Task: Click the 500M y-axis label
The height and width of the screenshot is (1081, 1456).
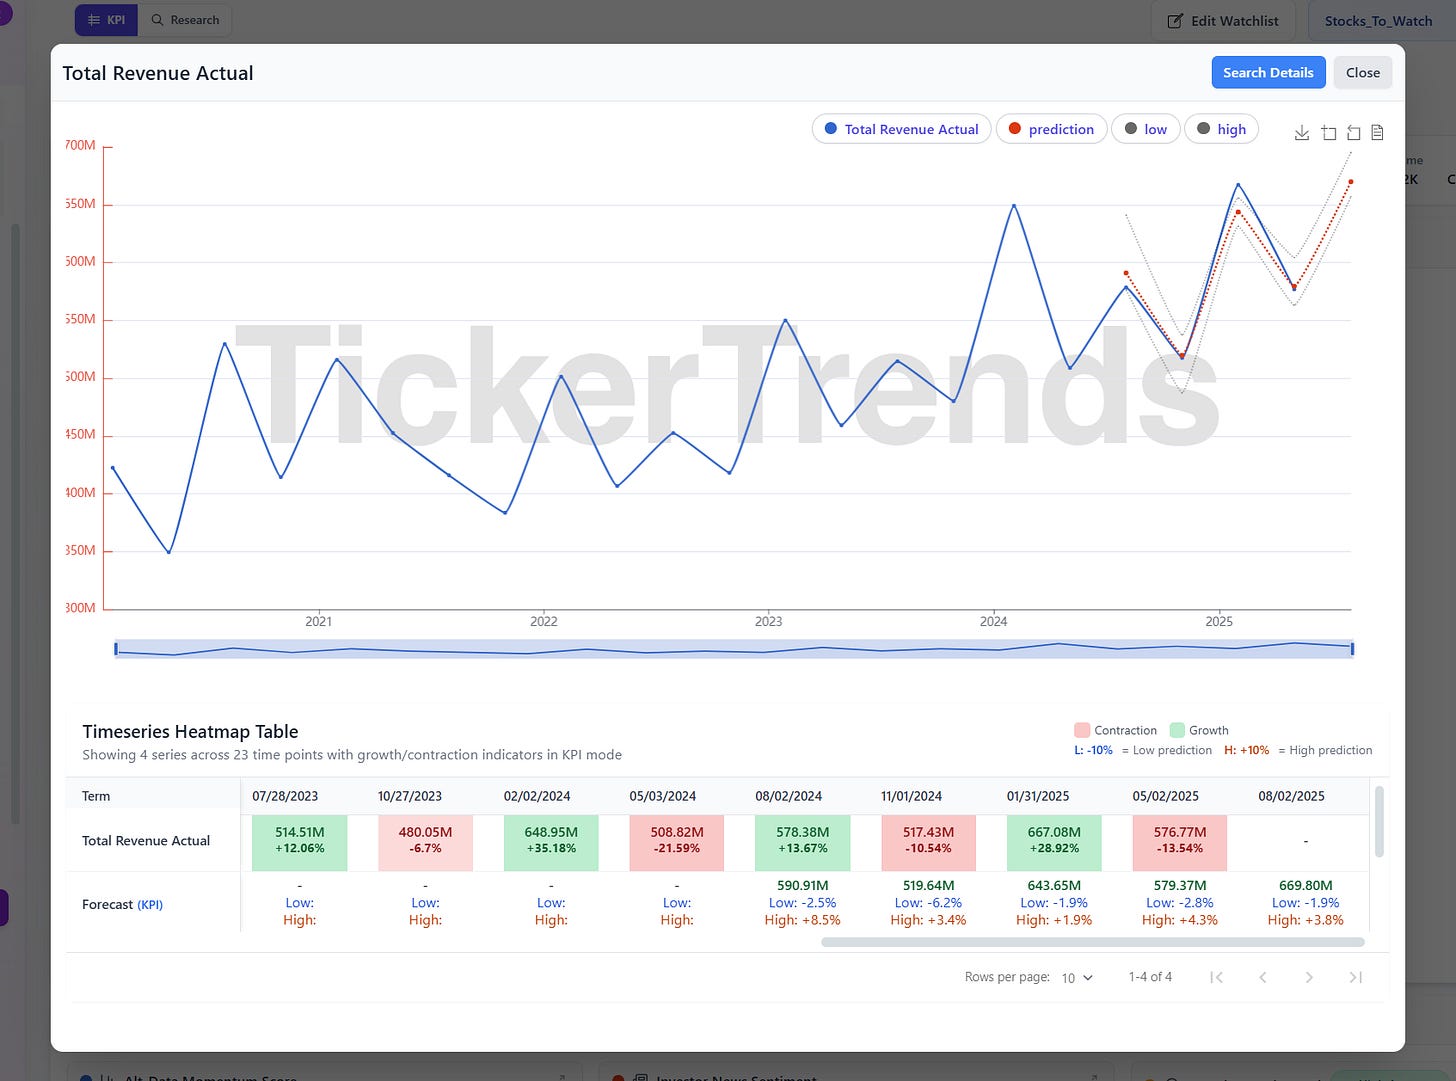Action: 80,377
